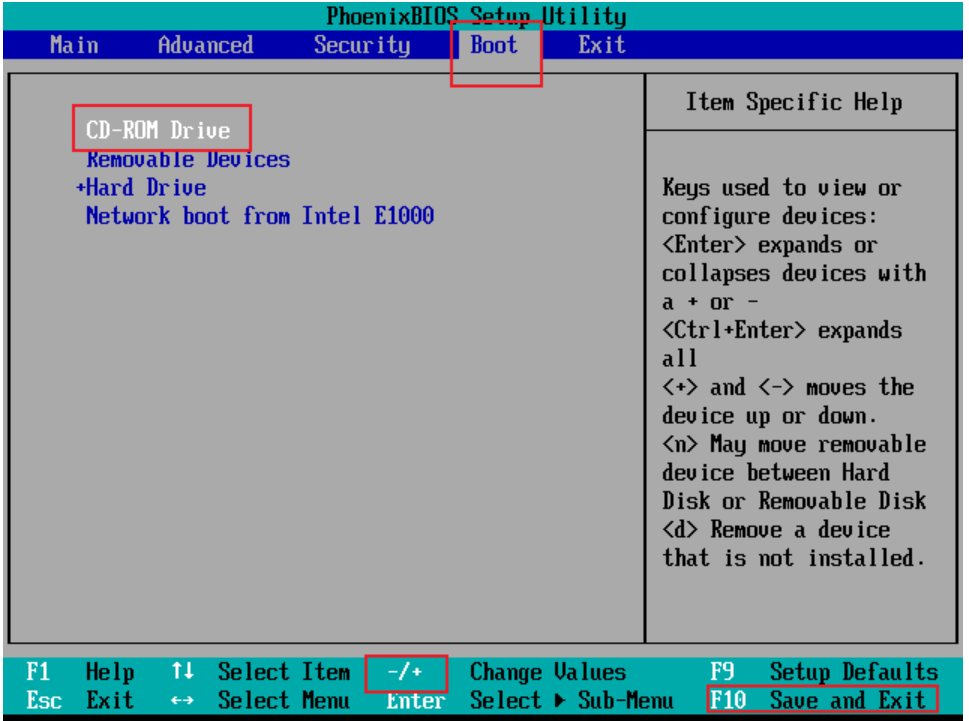Screen dimensions: 969x721
Task: Click the up-down arrows icon
Action: point(182,671)
